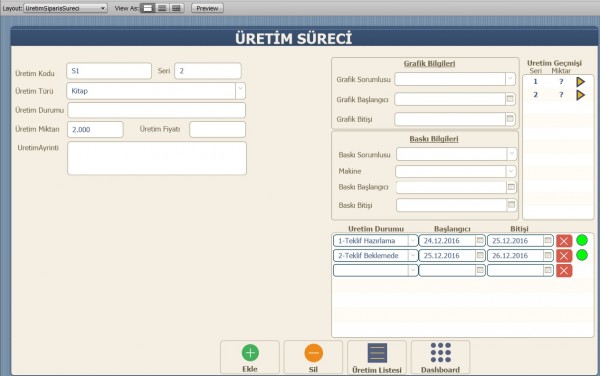Click the Grafik Bilgileri heading
This screenshot has width=600, height=376.
pos(429,63)
